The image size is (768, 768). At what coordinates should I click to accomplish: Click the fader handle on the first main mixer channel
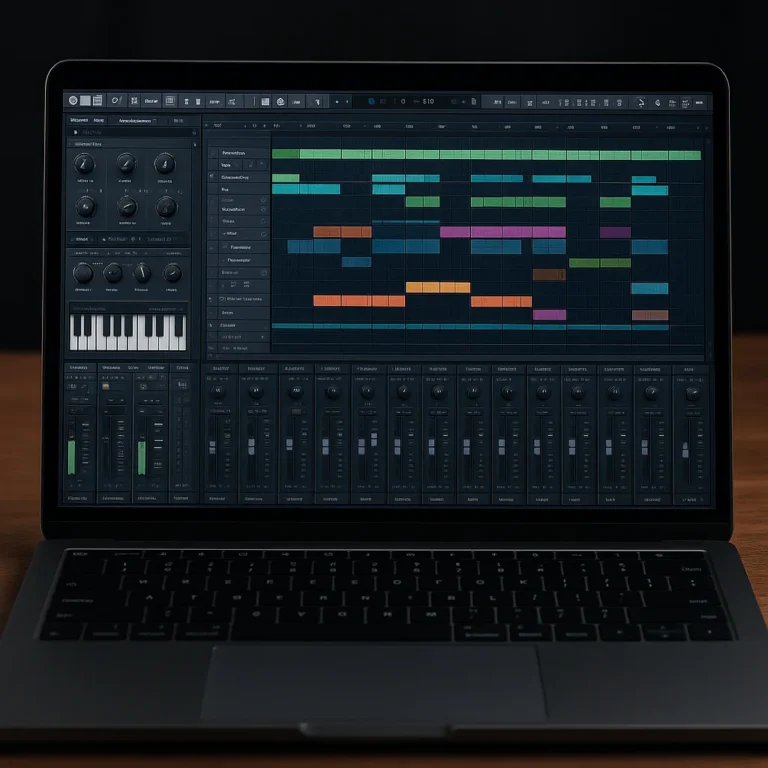pos(213,447)
